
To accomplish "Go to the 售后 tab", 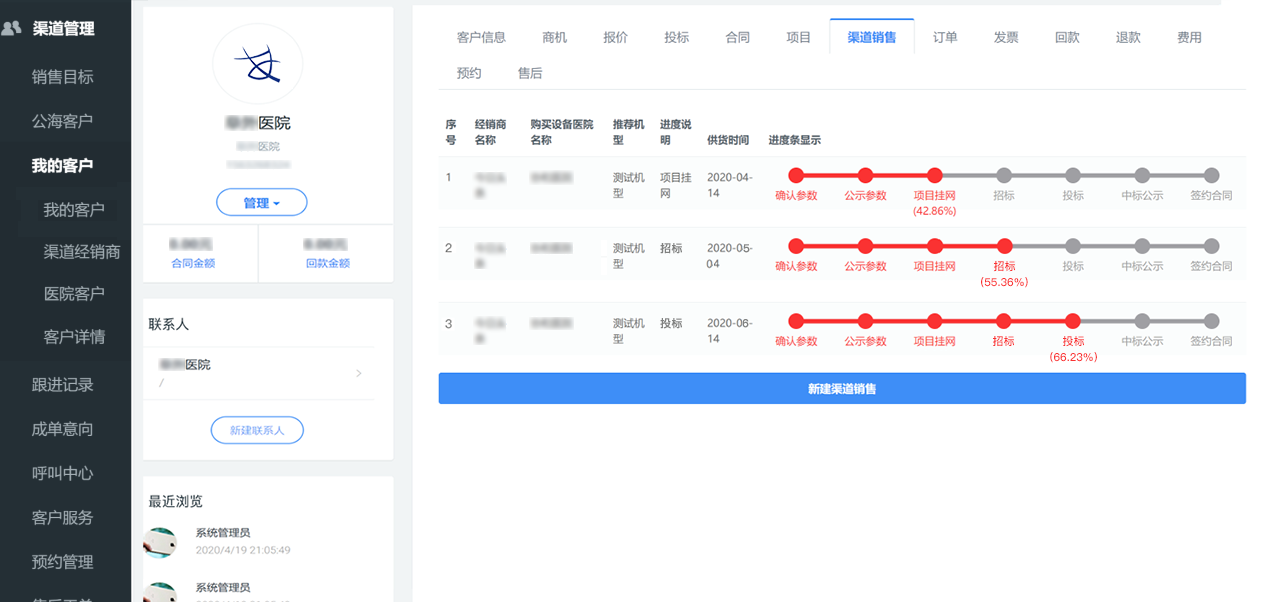I will tap(530, 73).
